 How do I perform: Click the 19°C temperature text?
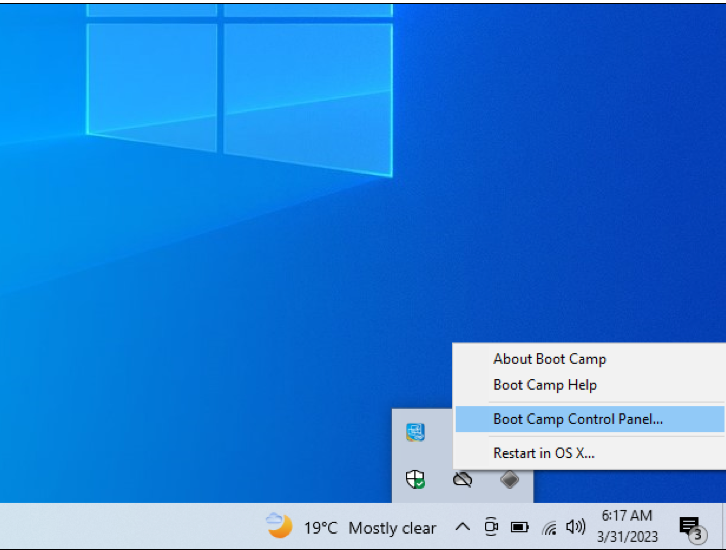click(x=320, y=528)
